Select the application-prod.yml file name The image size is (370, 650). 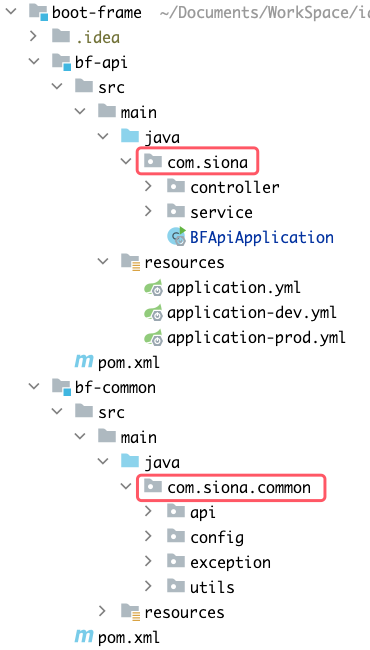click(256, 338)
